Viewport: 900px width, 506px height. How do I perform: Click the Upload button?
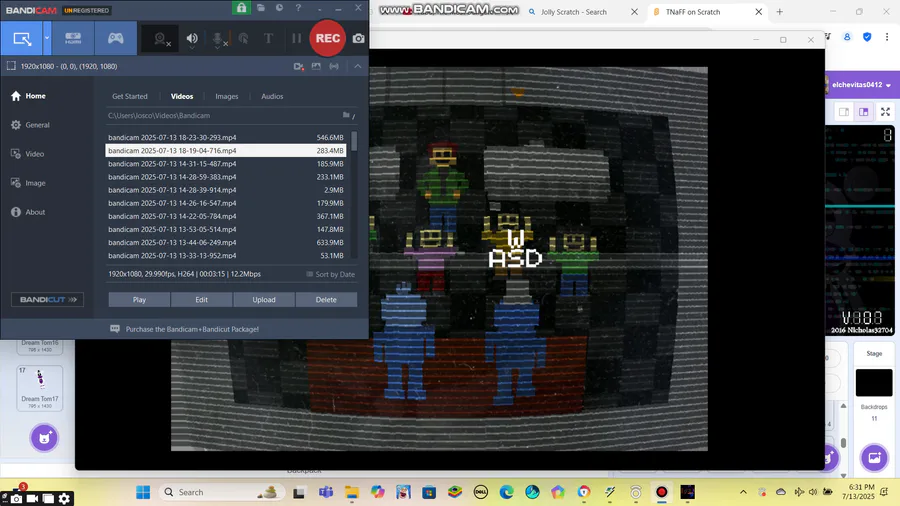(264, 299)
